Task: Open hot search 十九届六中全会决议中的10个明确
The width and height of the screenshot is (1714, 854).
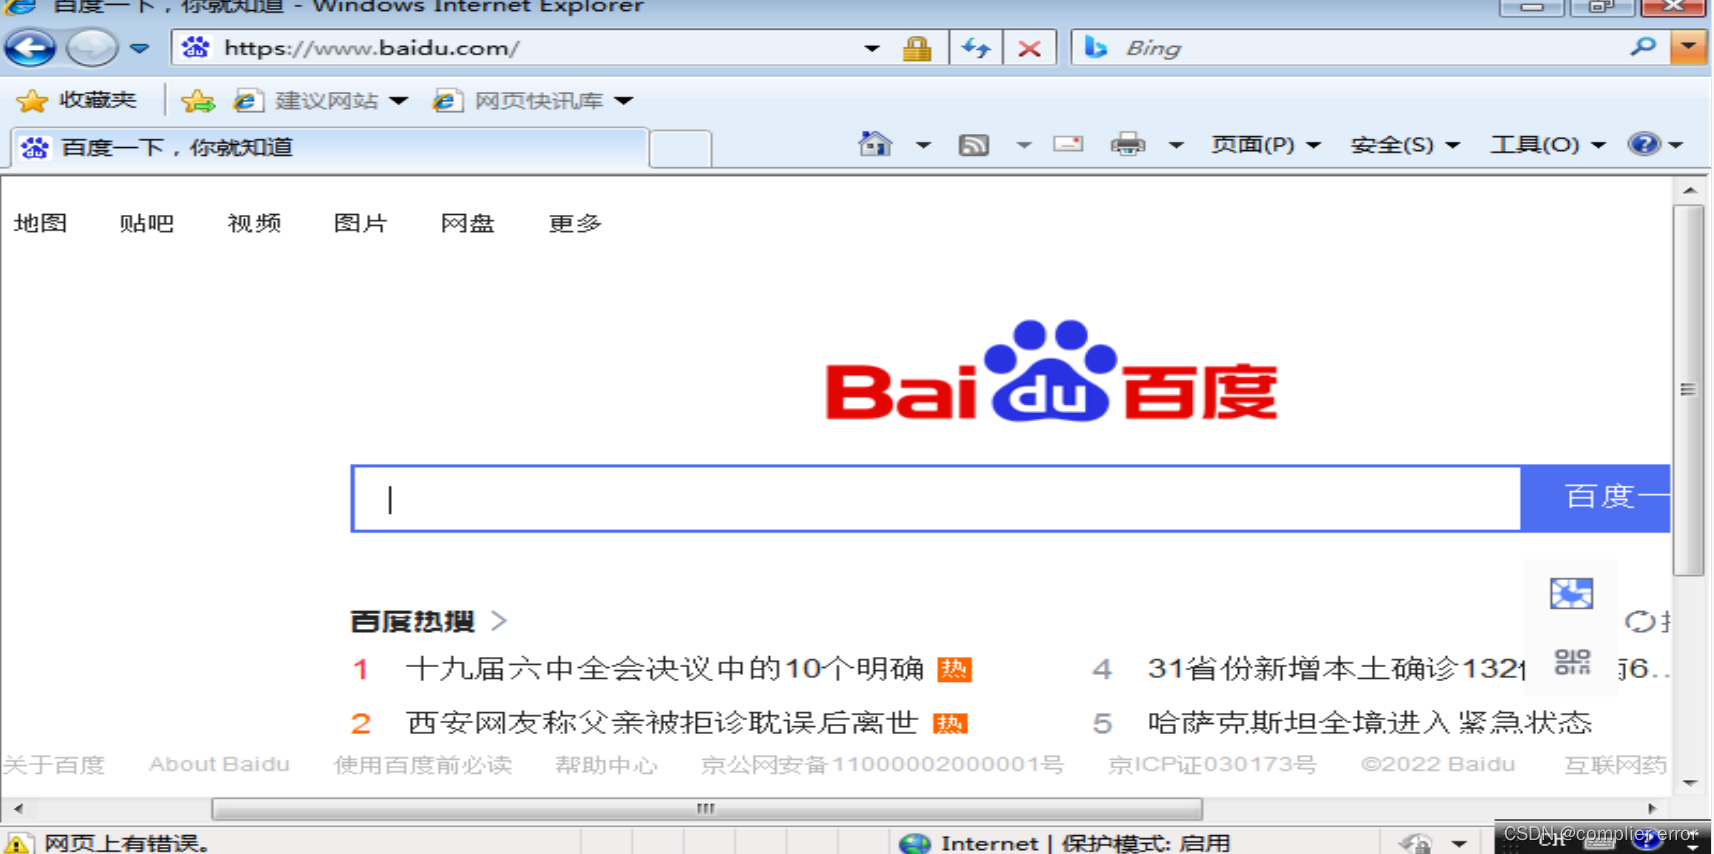Action: 664,668
